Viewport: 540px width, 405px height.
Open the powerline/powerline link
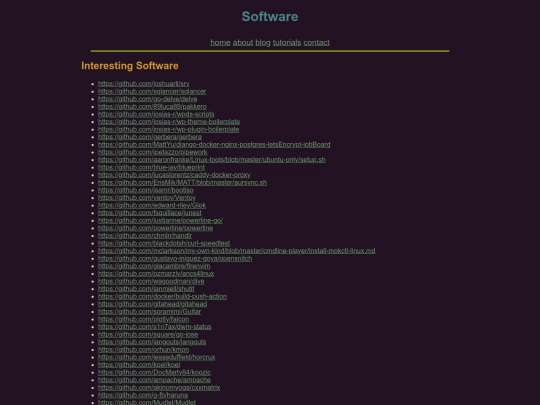point(155,228)
